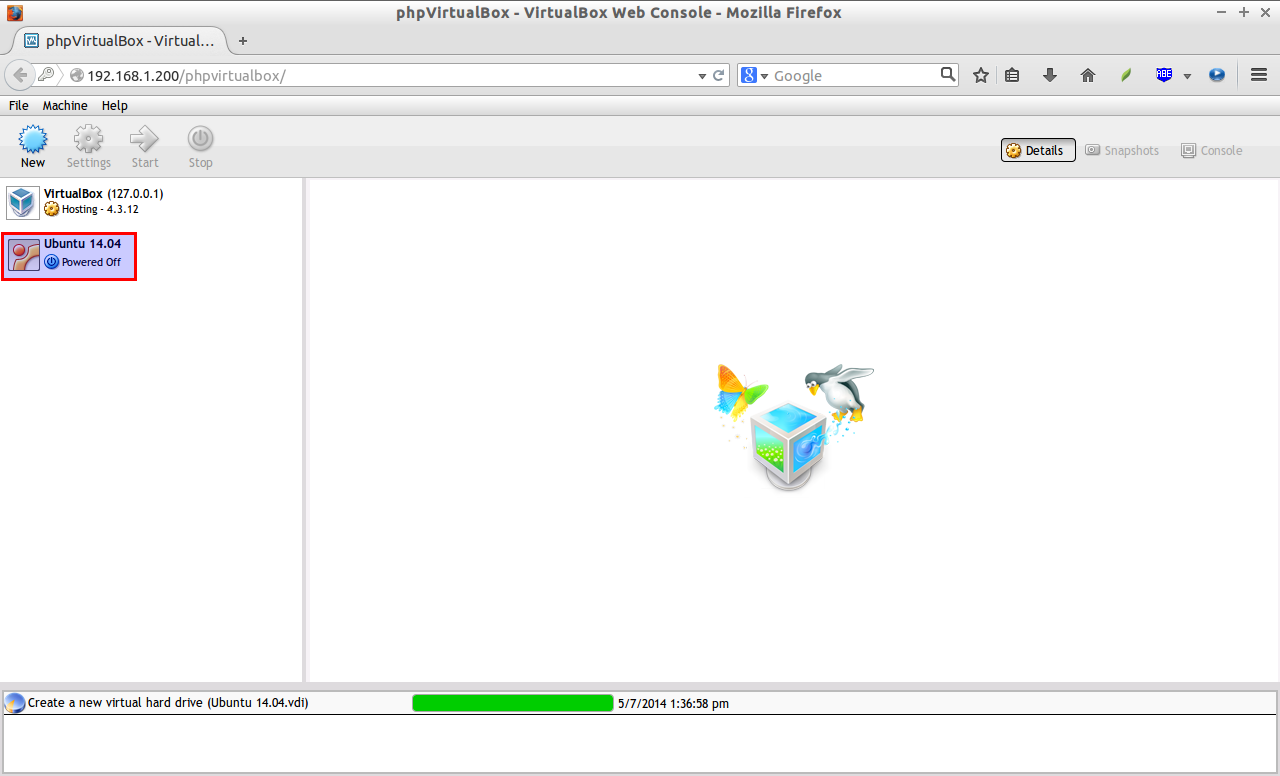Screen dimensions: 1280x776
Task: Open the ABP dropdown arrow
Action: [1187, 76]
